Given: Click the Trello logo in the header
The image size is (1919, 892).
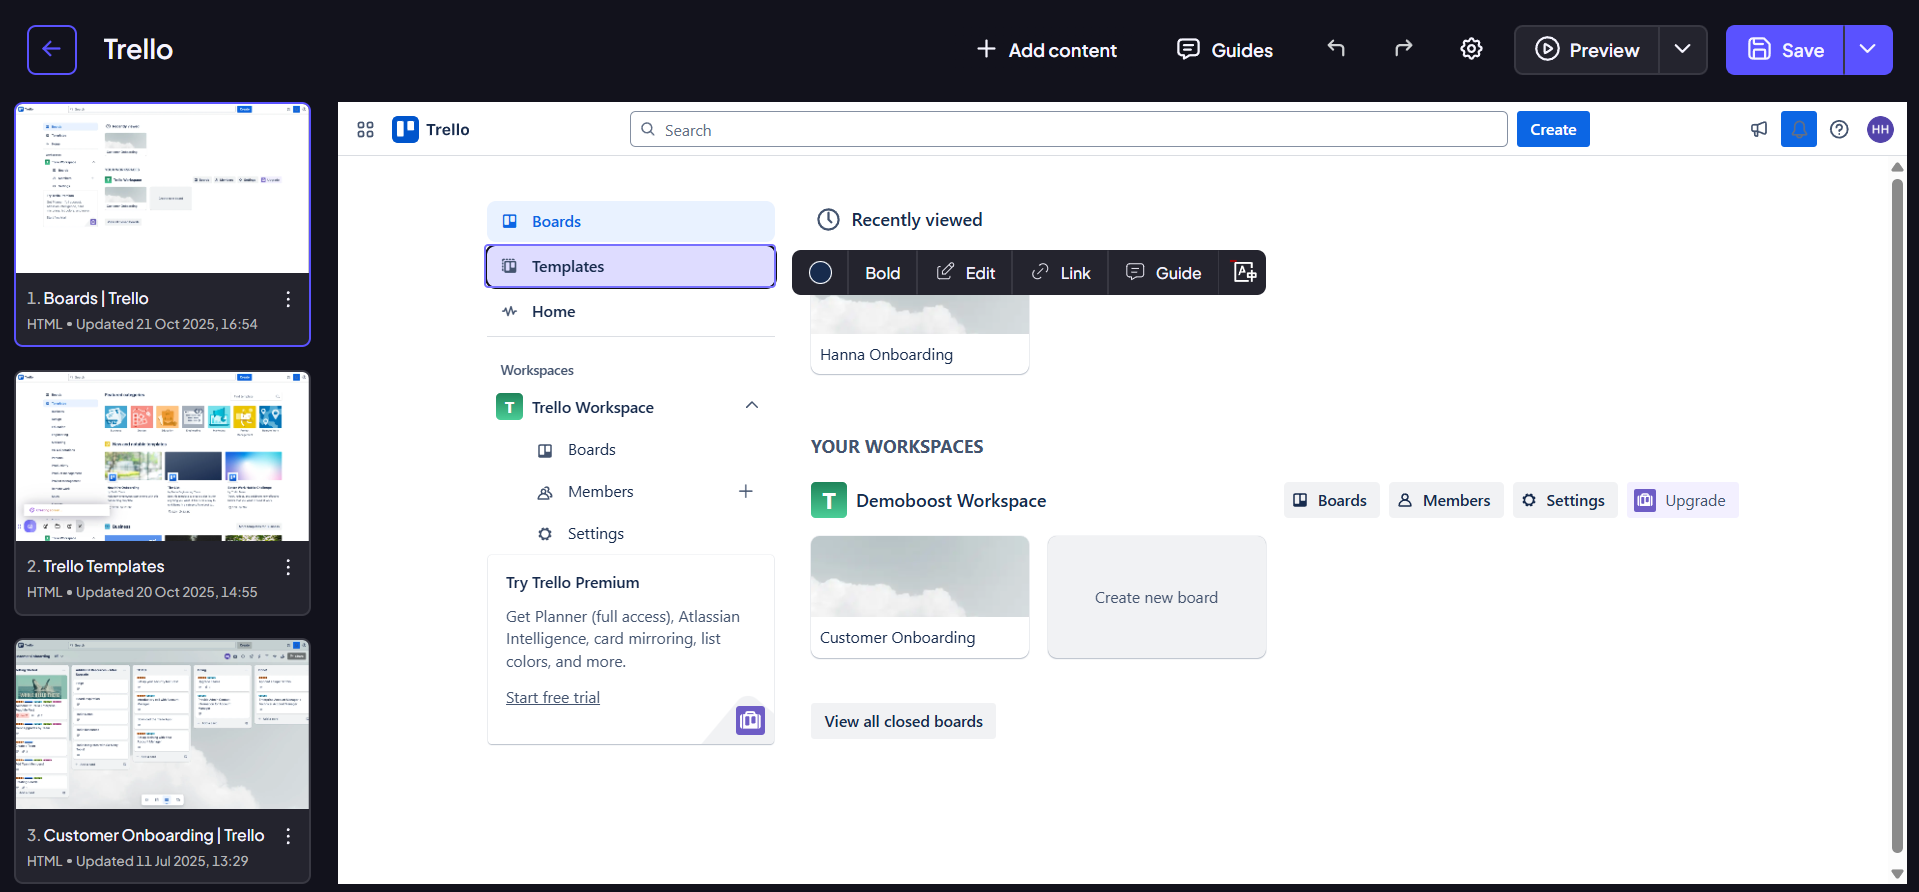Looking at the screenshot, I should coord(431,129).
